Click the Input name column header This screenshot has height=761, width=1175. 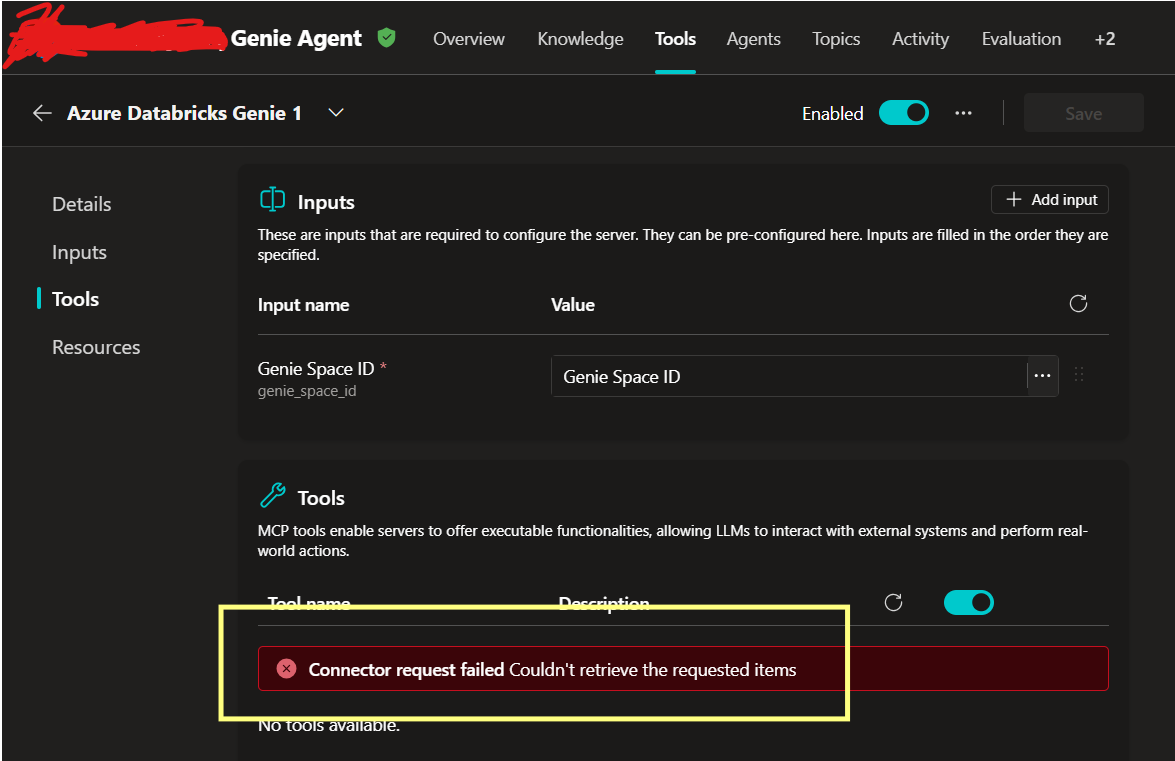(303, 305)
